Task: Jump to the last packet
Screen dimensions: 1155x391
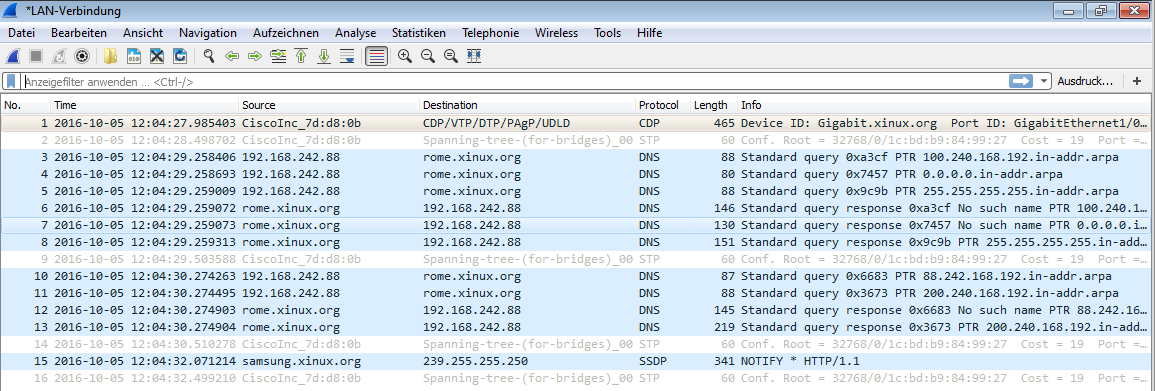Action: click(323, 56)
